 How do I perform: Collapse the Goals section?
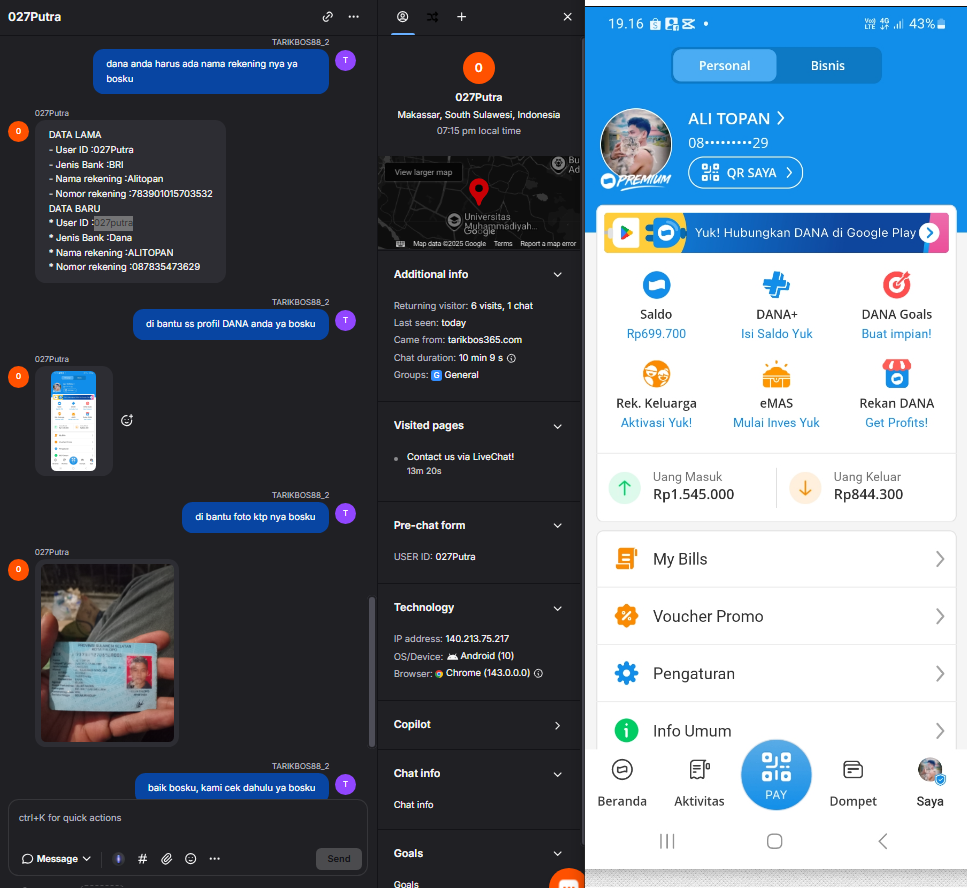click(x=558, y=853)
